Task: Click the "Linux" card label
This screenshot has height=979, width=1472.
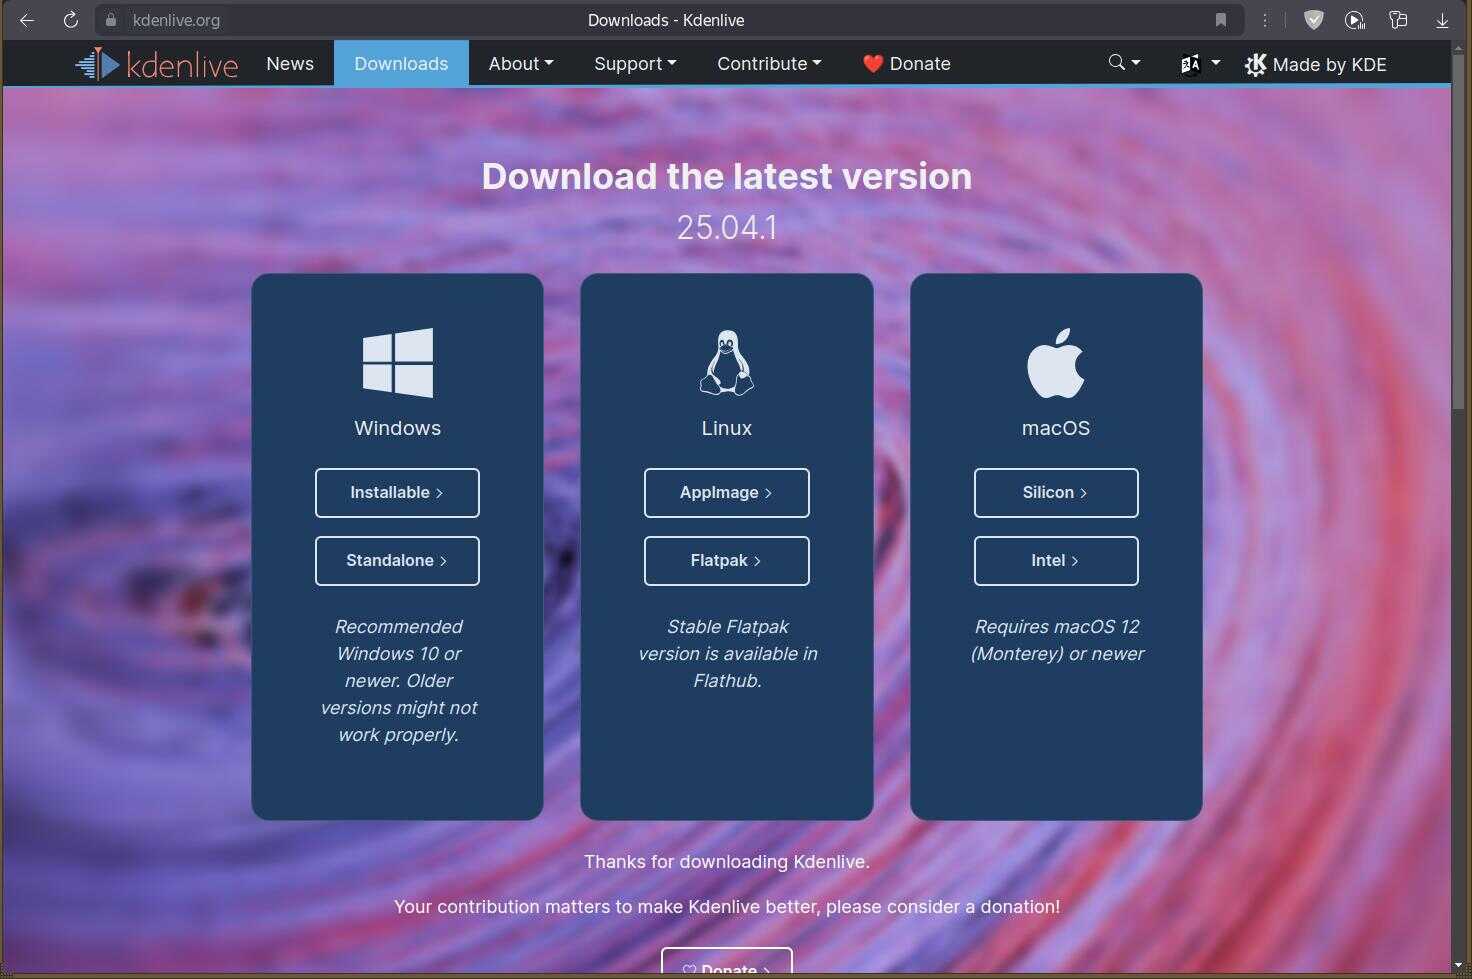Action: pos(727,428)
